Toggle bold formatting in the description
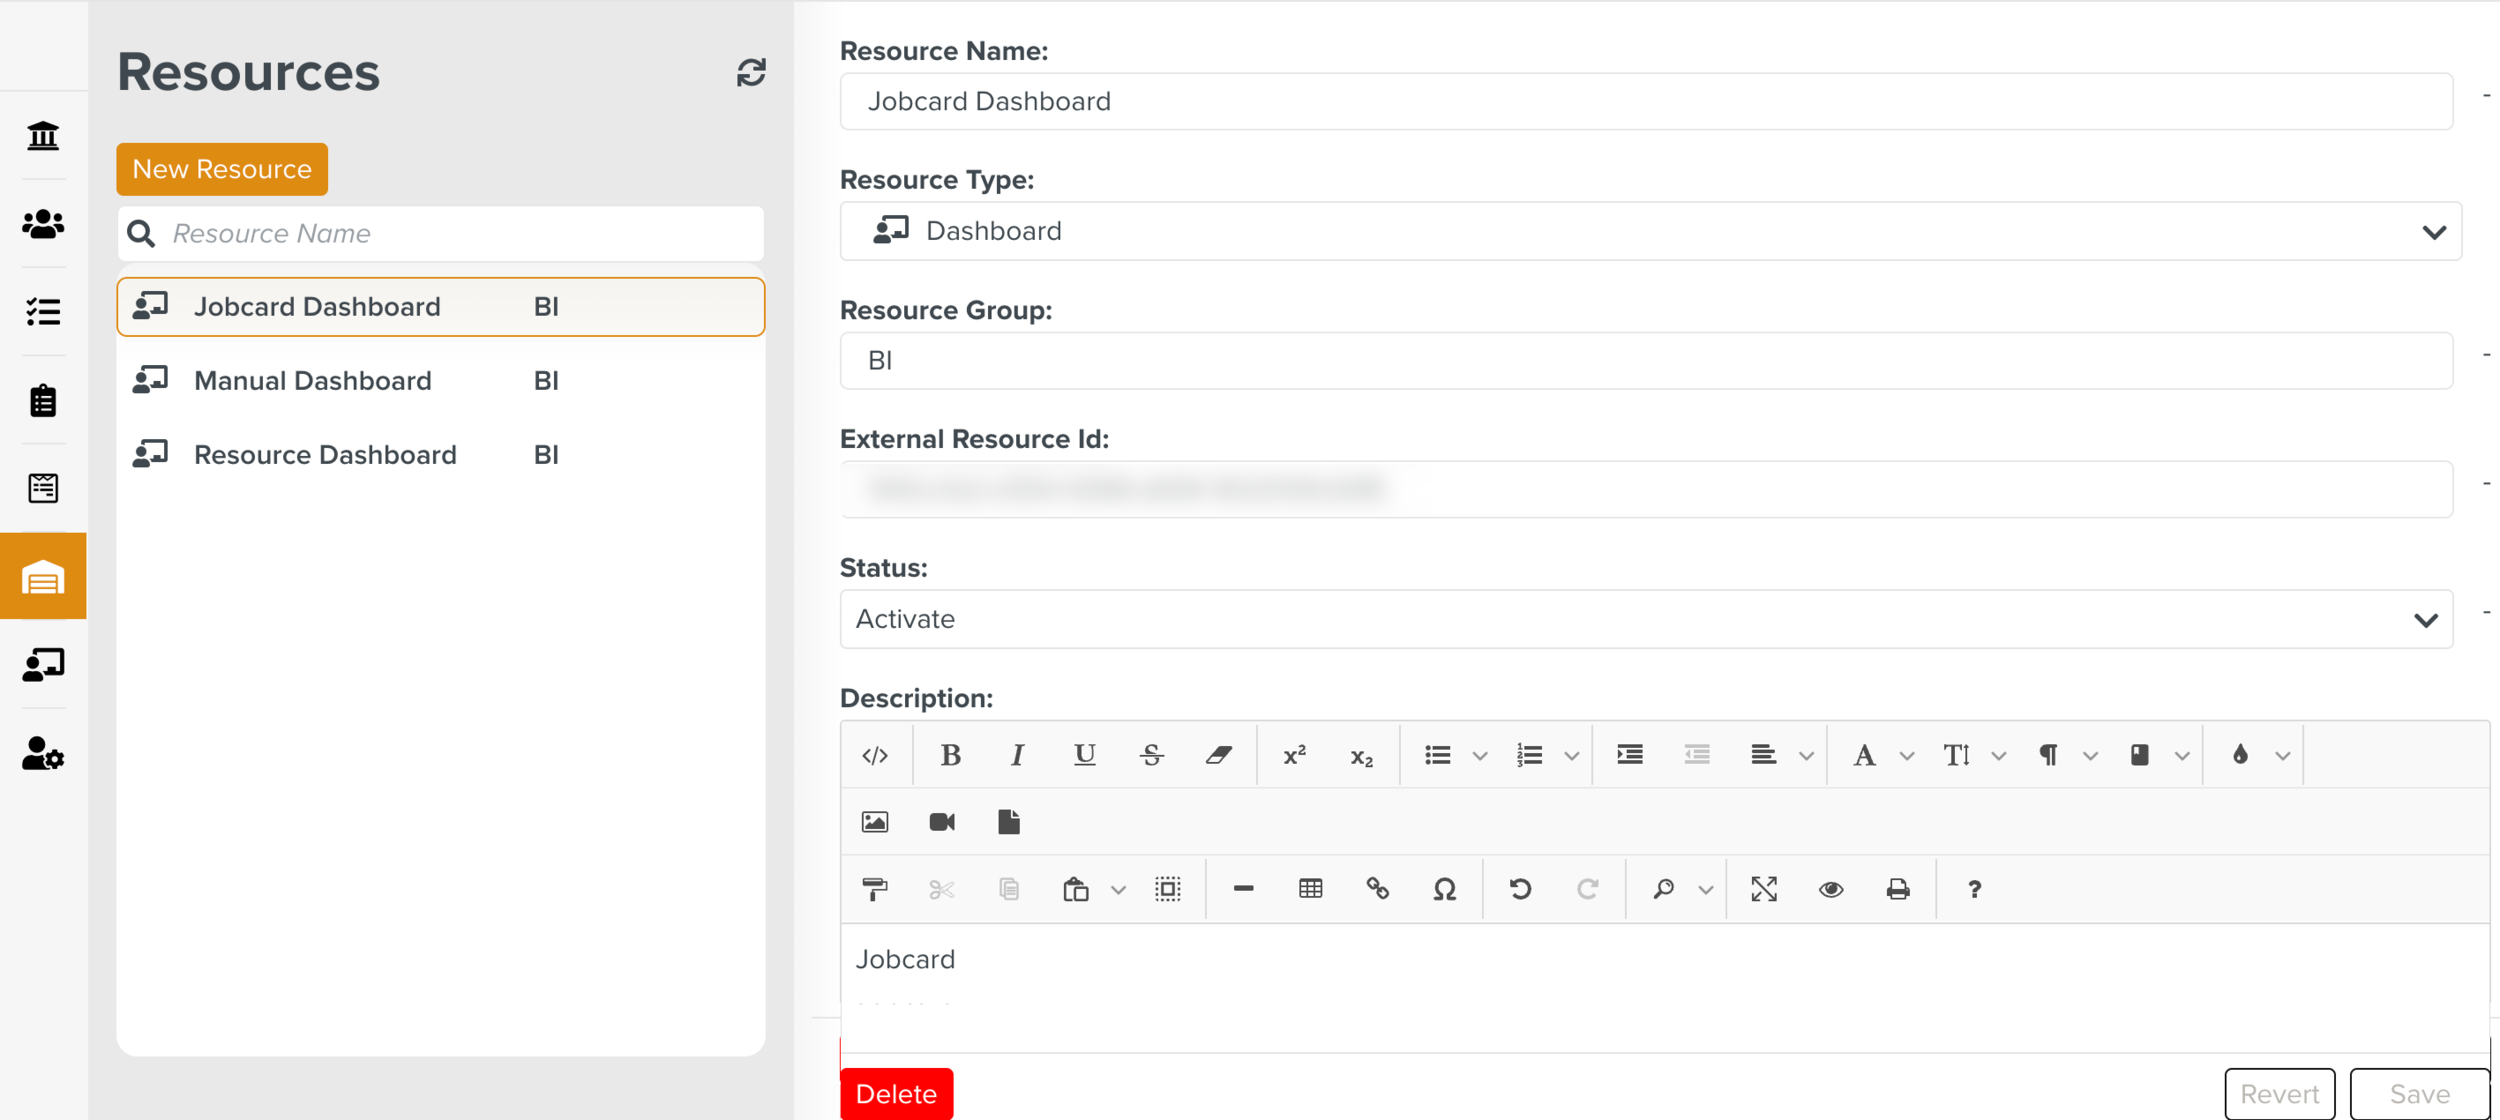Viewport: 2500px width, 1120px height. pyautogui.click(x=950, y=755)
